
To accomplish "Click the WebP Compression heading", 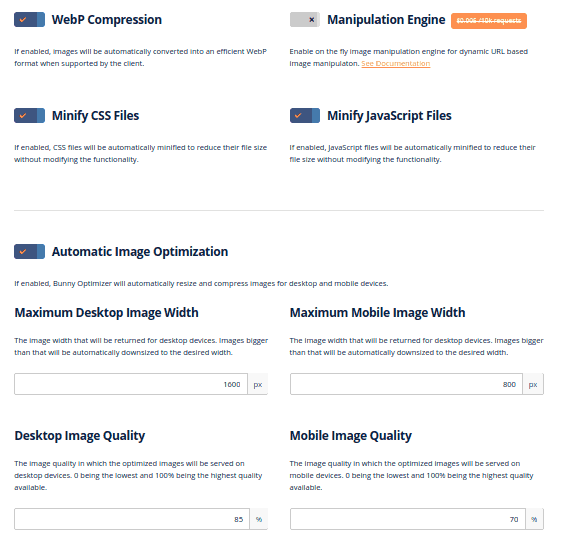I will click(x=107, y=20).
